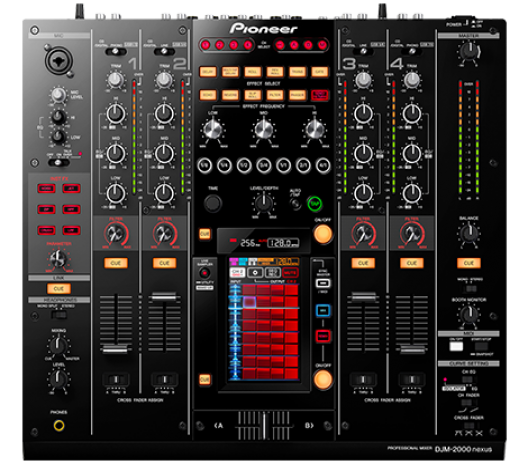Choose the TRANS effect button
Viewport: 528px width, 464px height.
coord(297,72)
